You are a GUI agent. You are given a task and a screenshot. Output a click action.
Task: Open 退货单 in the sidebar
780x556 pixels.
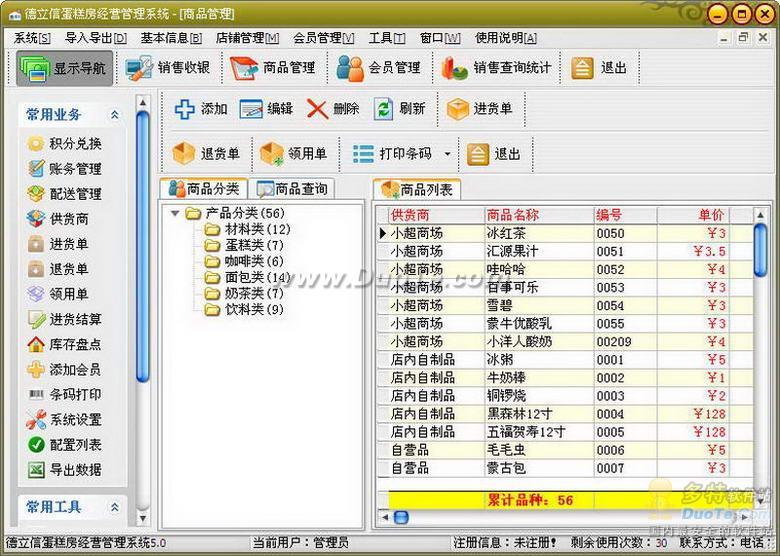pyautogui.click(x=58, y=269)
